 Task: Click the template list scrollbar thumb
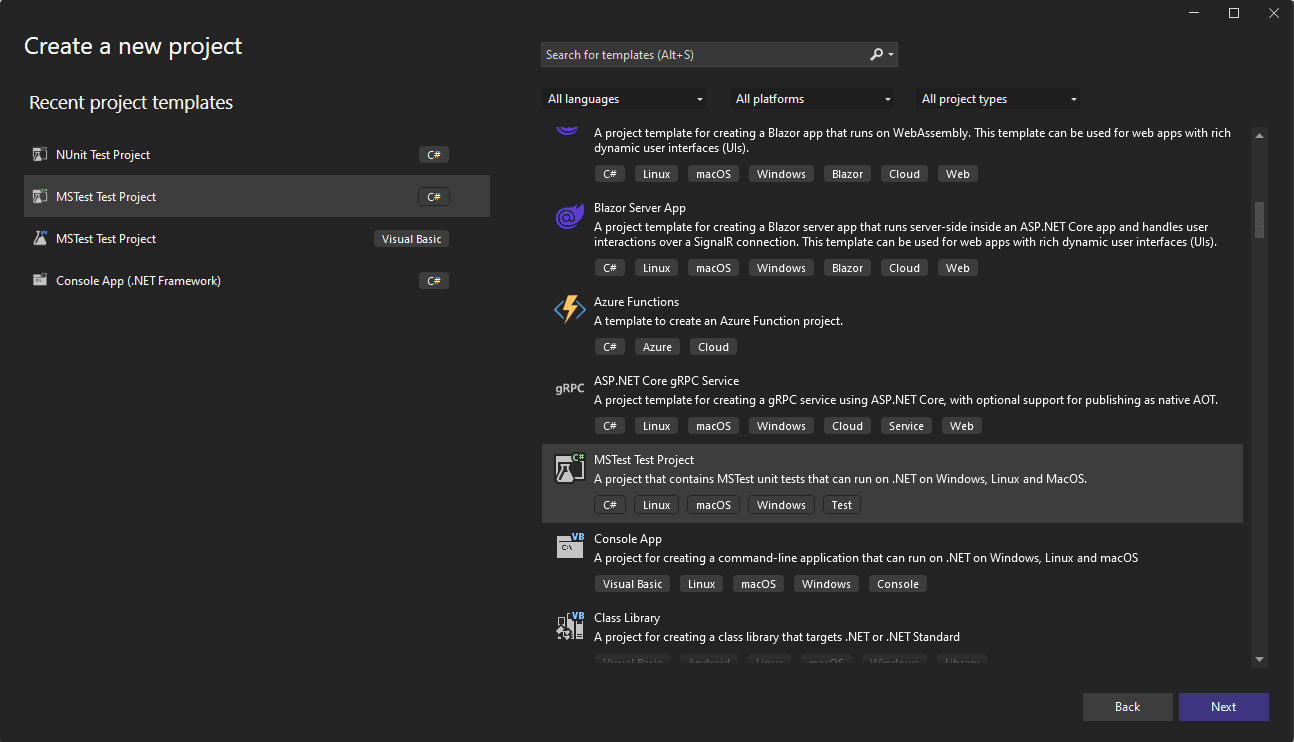(1259, 220)
